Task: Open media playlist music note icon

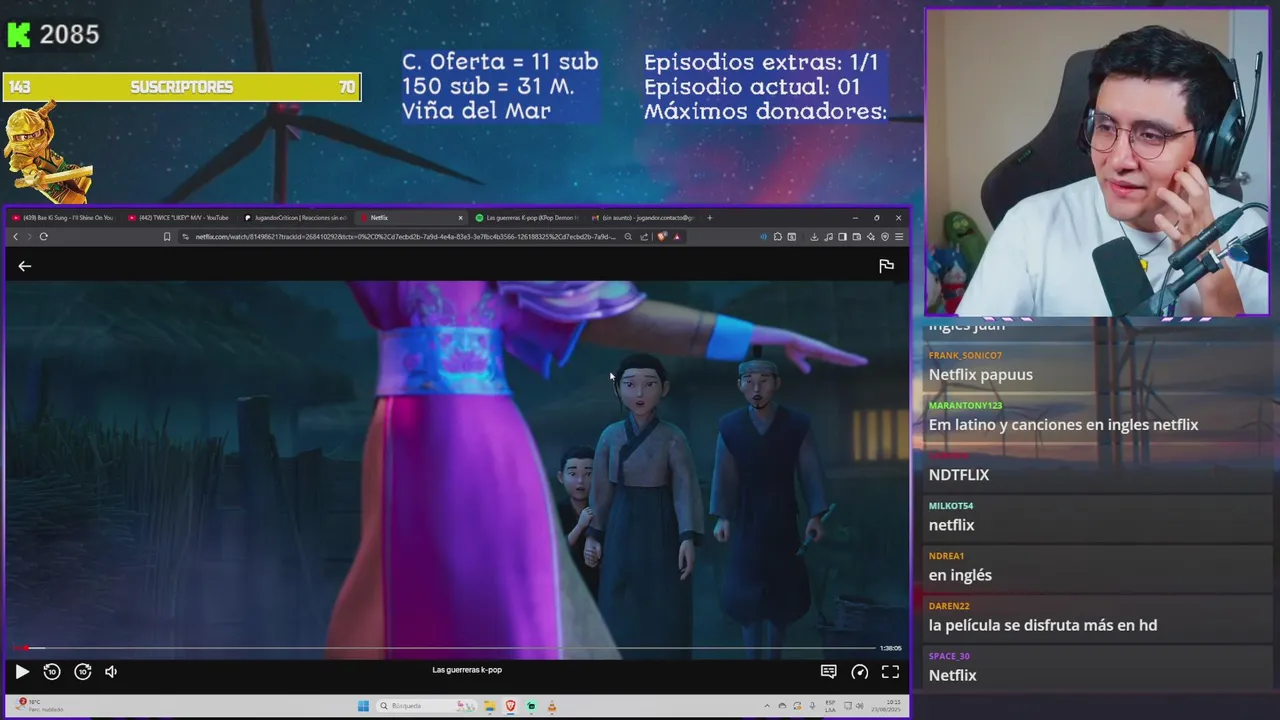Action: click(828, 237)
